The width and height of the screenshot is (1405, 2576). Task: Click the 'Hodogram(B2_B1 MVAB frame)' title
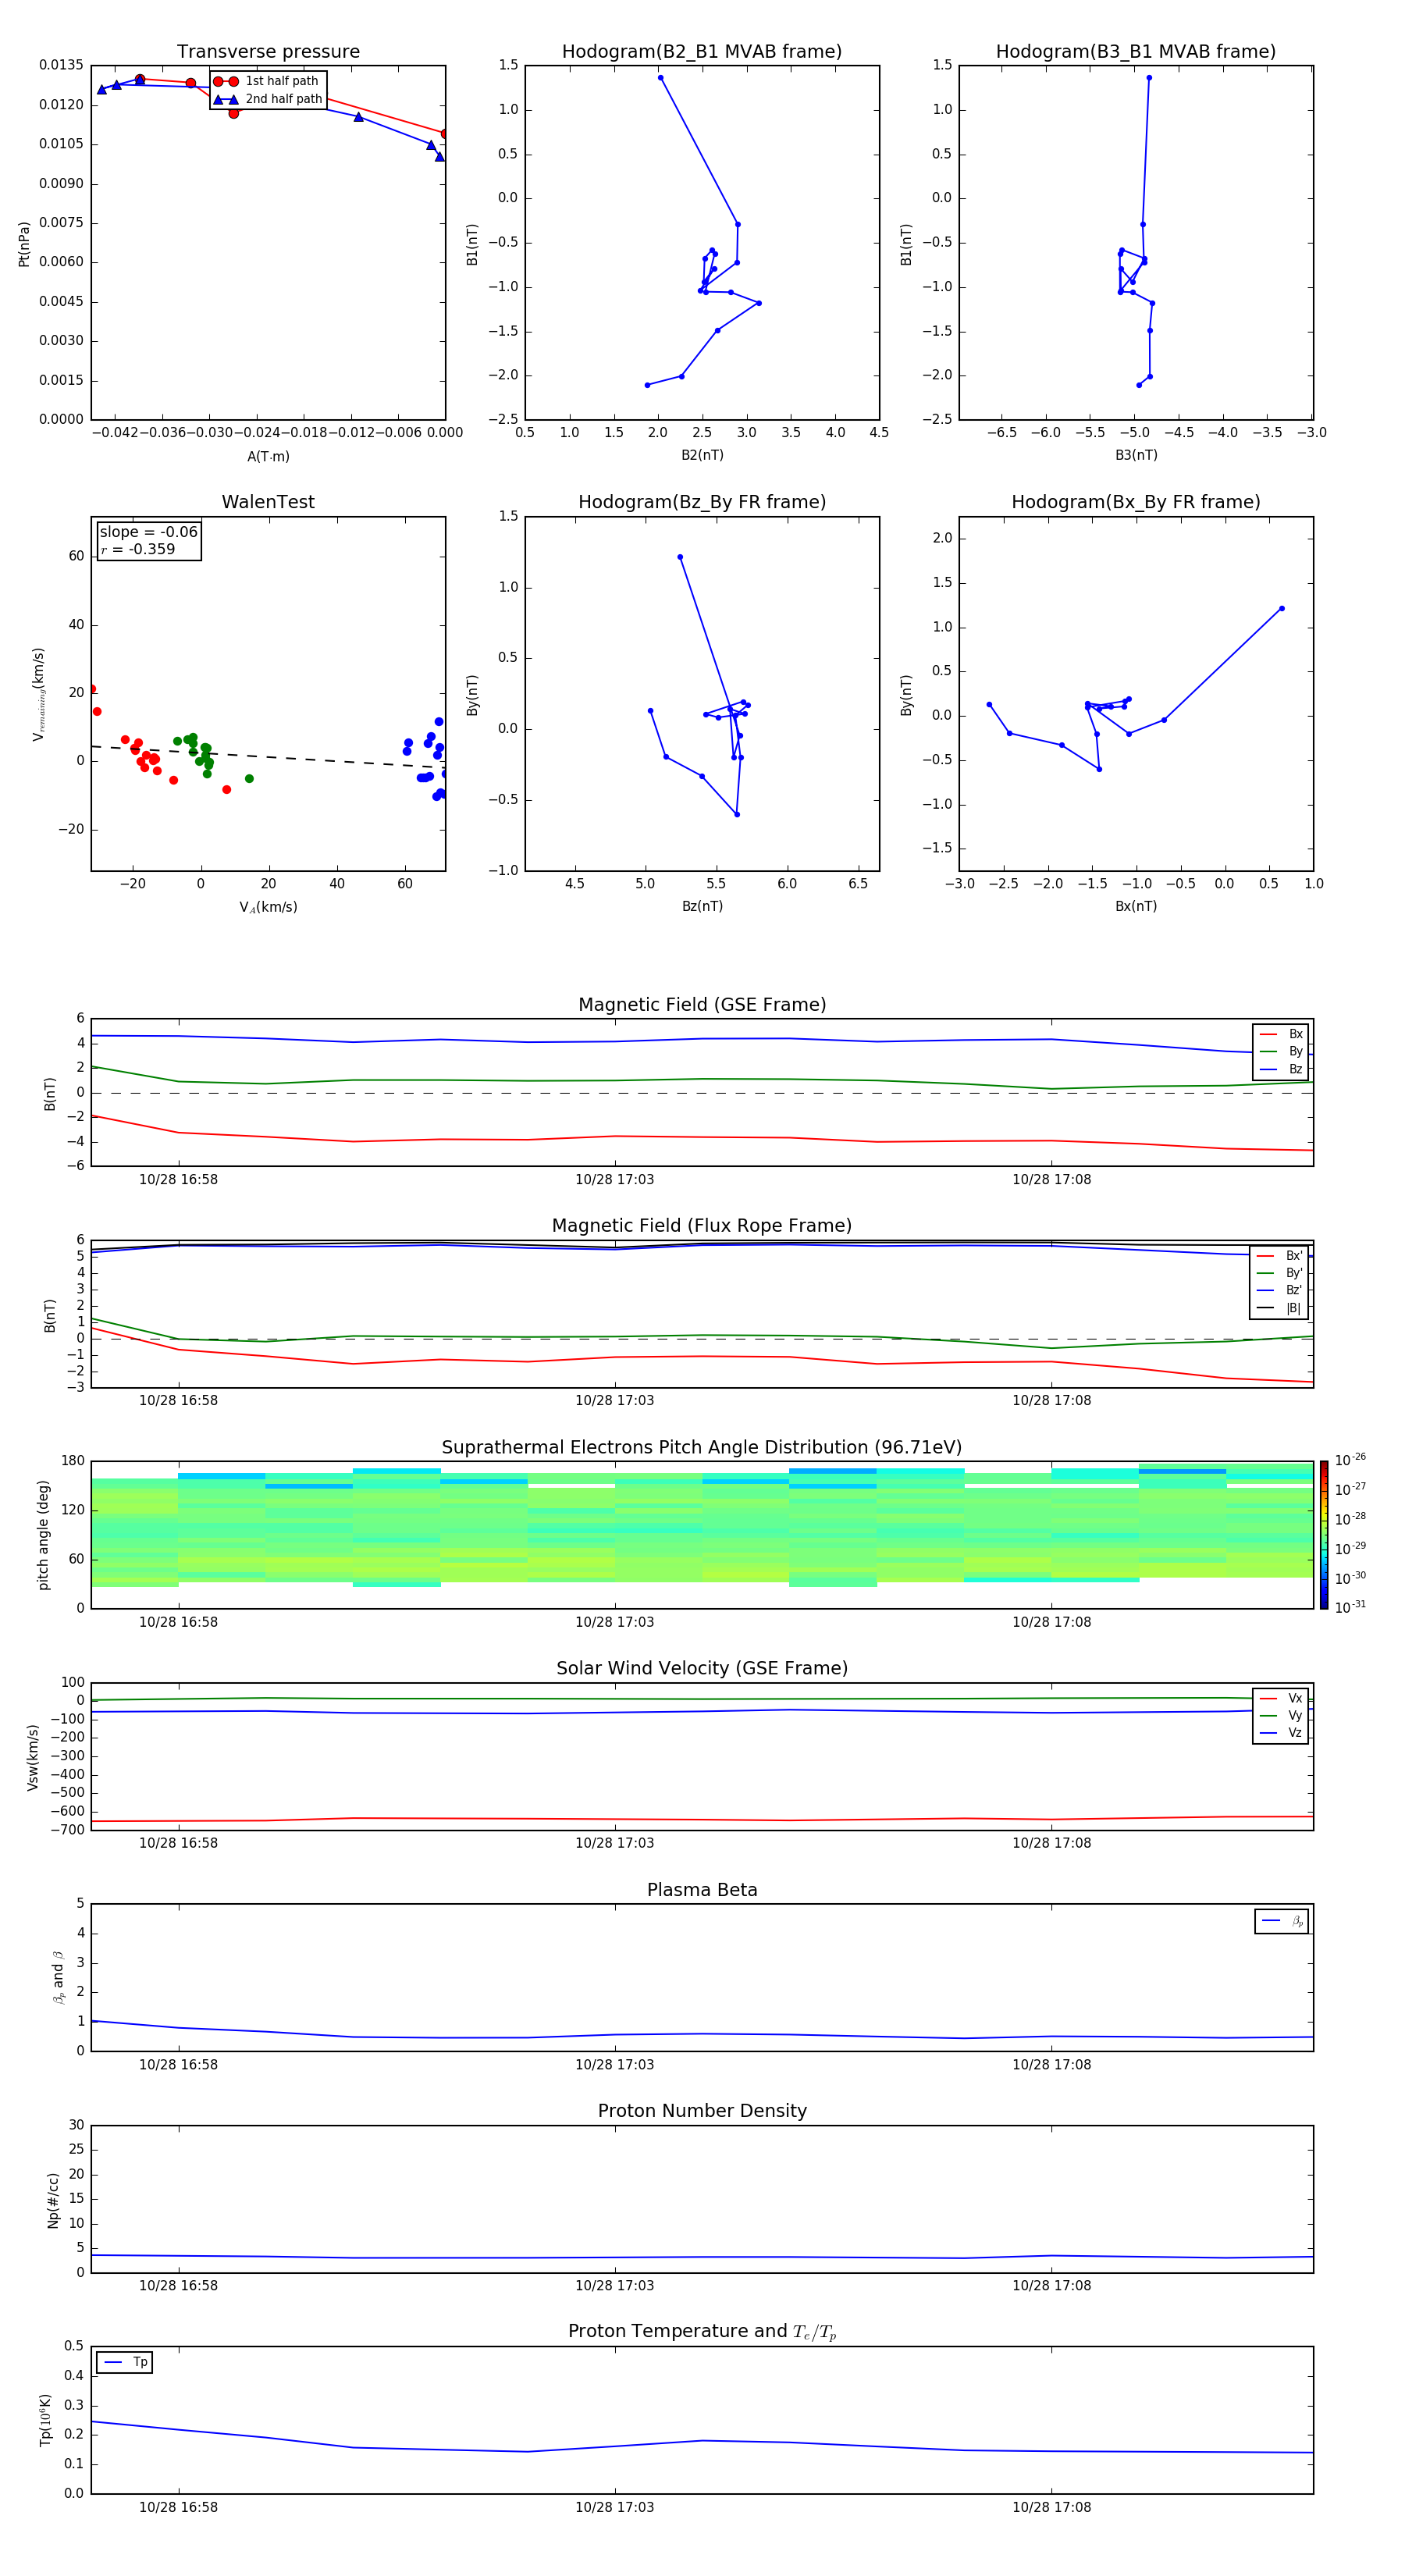pyautogui.click(x=702, y=52)
